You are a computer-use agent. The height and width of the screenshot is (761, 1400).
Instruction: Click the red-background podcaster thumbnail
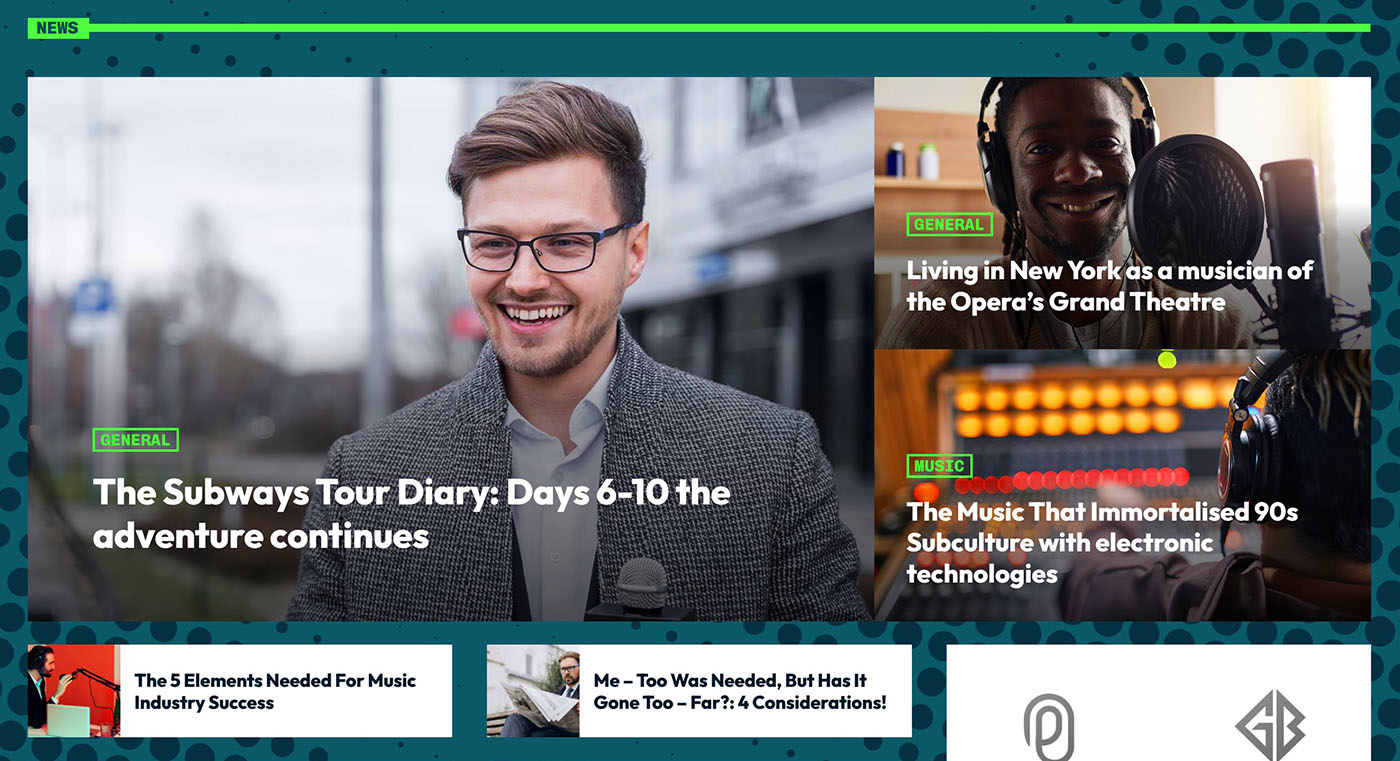click(x=73, y=691)
